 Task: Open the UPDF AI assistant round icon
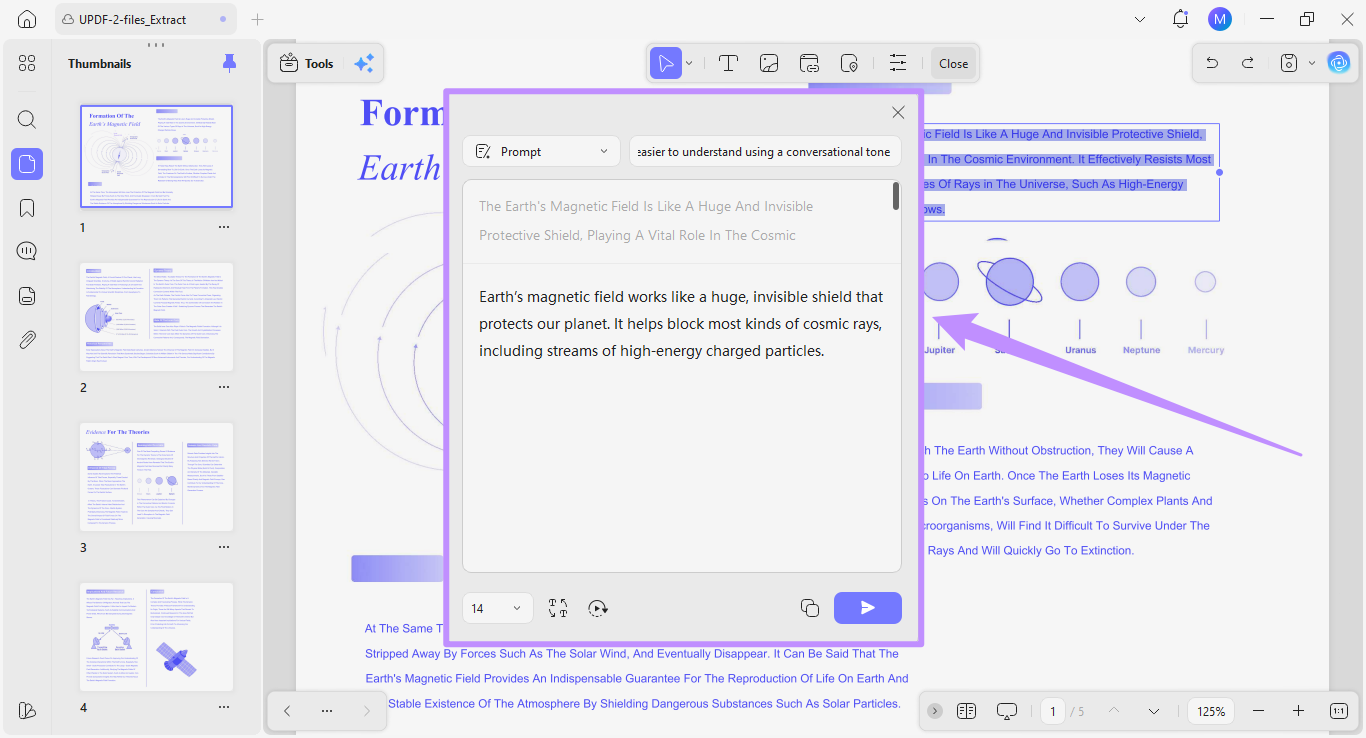(x=1338, y=63)
